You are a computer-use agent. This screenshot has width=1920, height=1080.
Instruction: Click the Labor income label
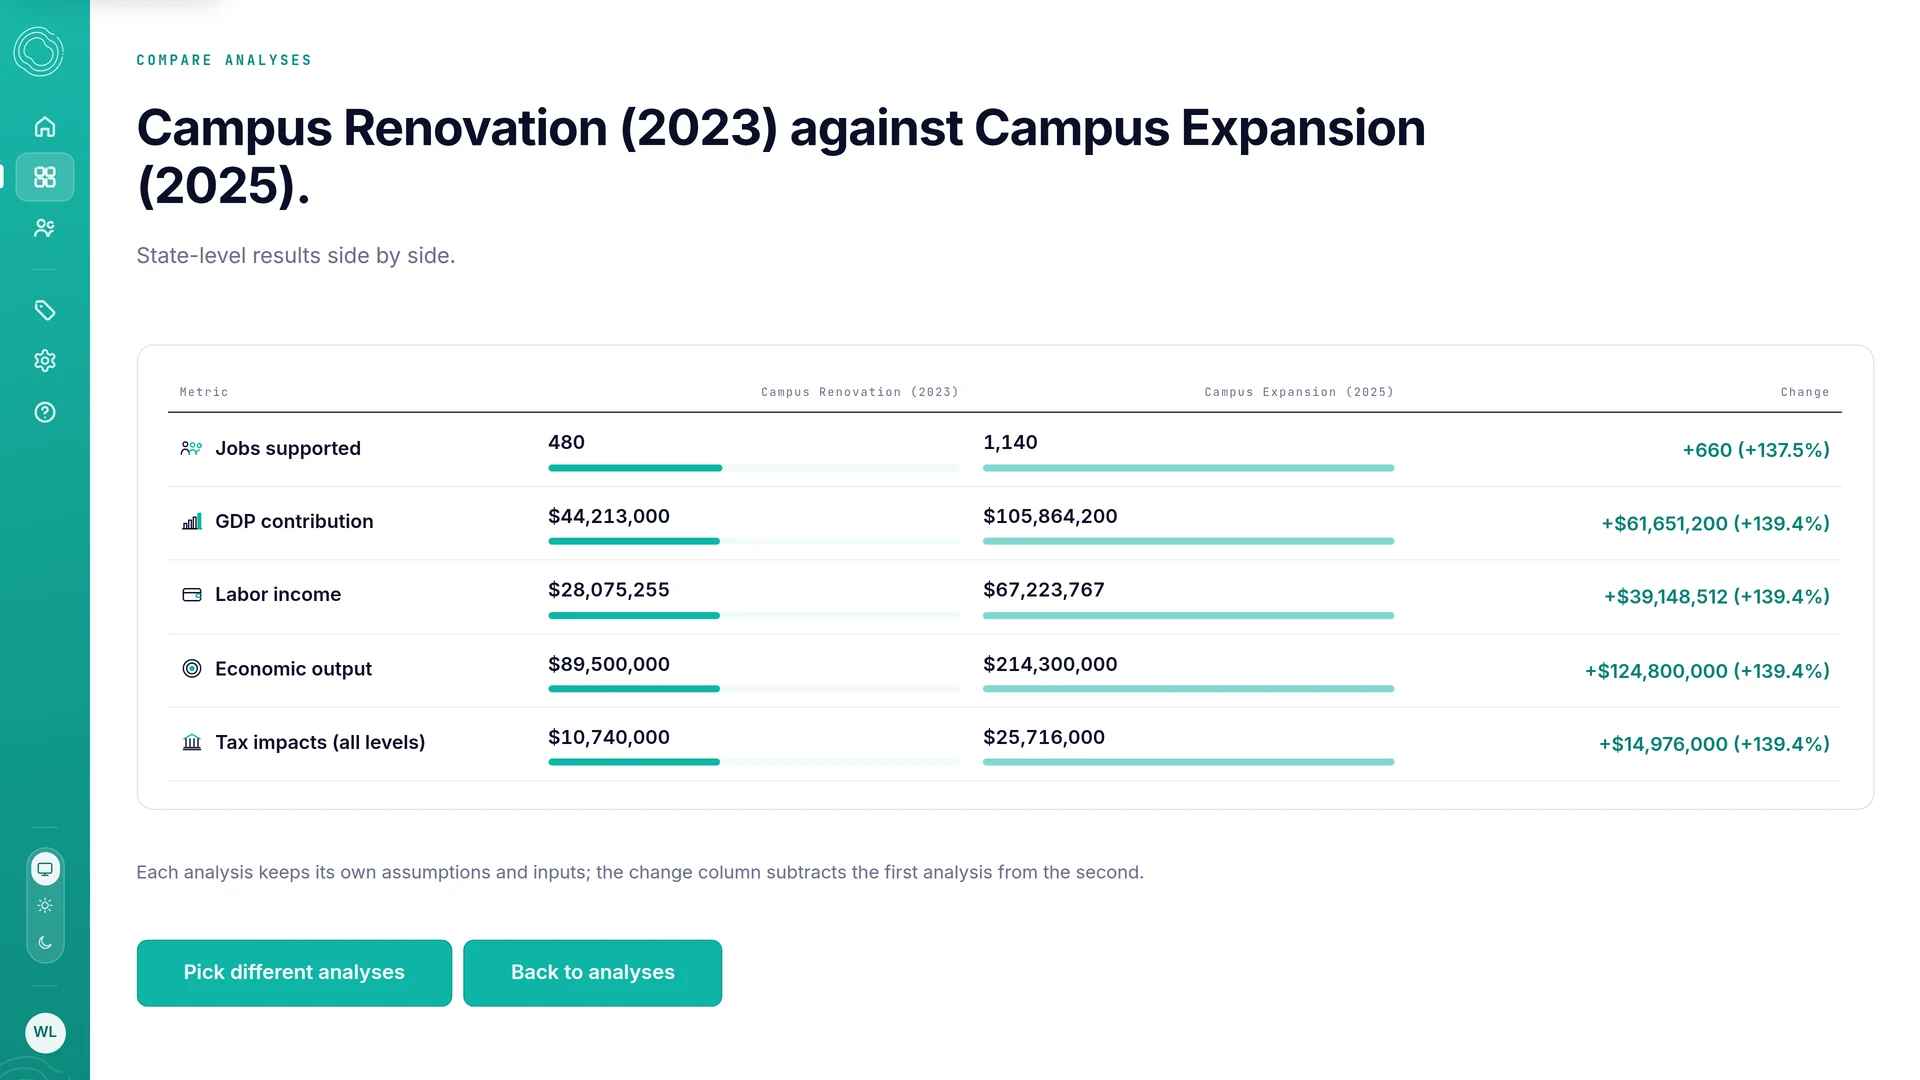pos(278,595)
